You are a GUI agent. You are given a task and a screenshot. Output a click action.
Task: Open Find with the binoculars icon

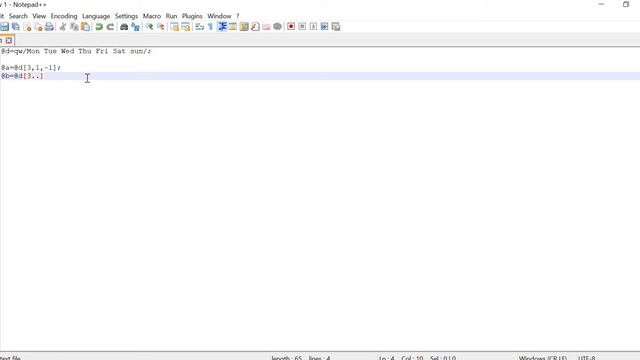pos(124,27)
